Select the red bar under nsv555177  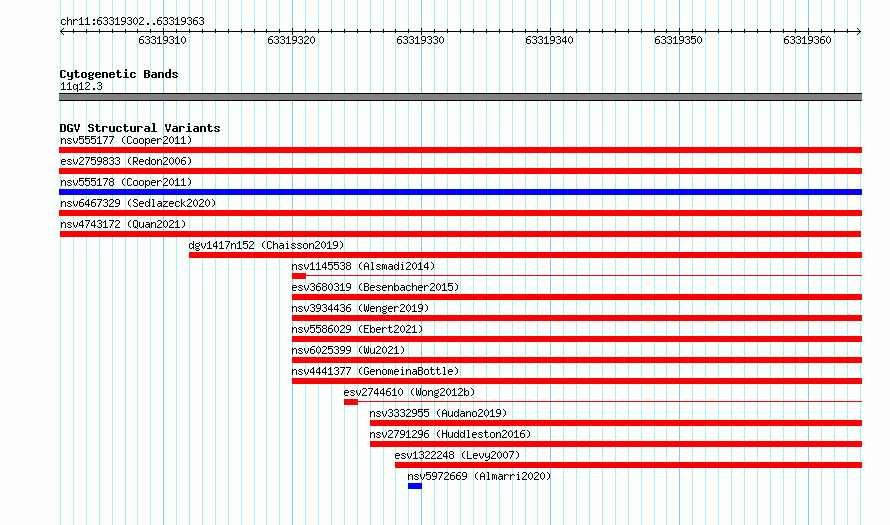tap(460, 150)
